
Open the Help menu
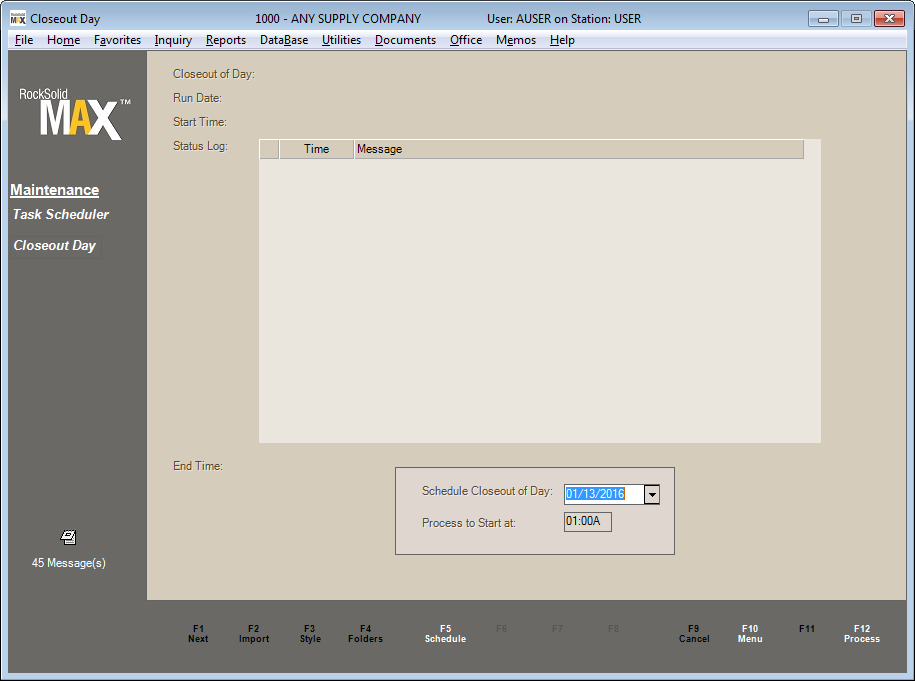coord(562,40)
